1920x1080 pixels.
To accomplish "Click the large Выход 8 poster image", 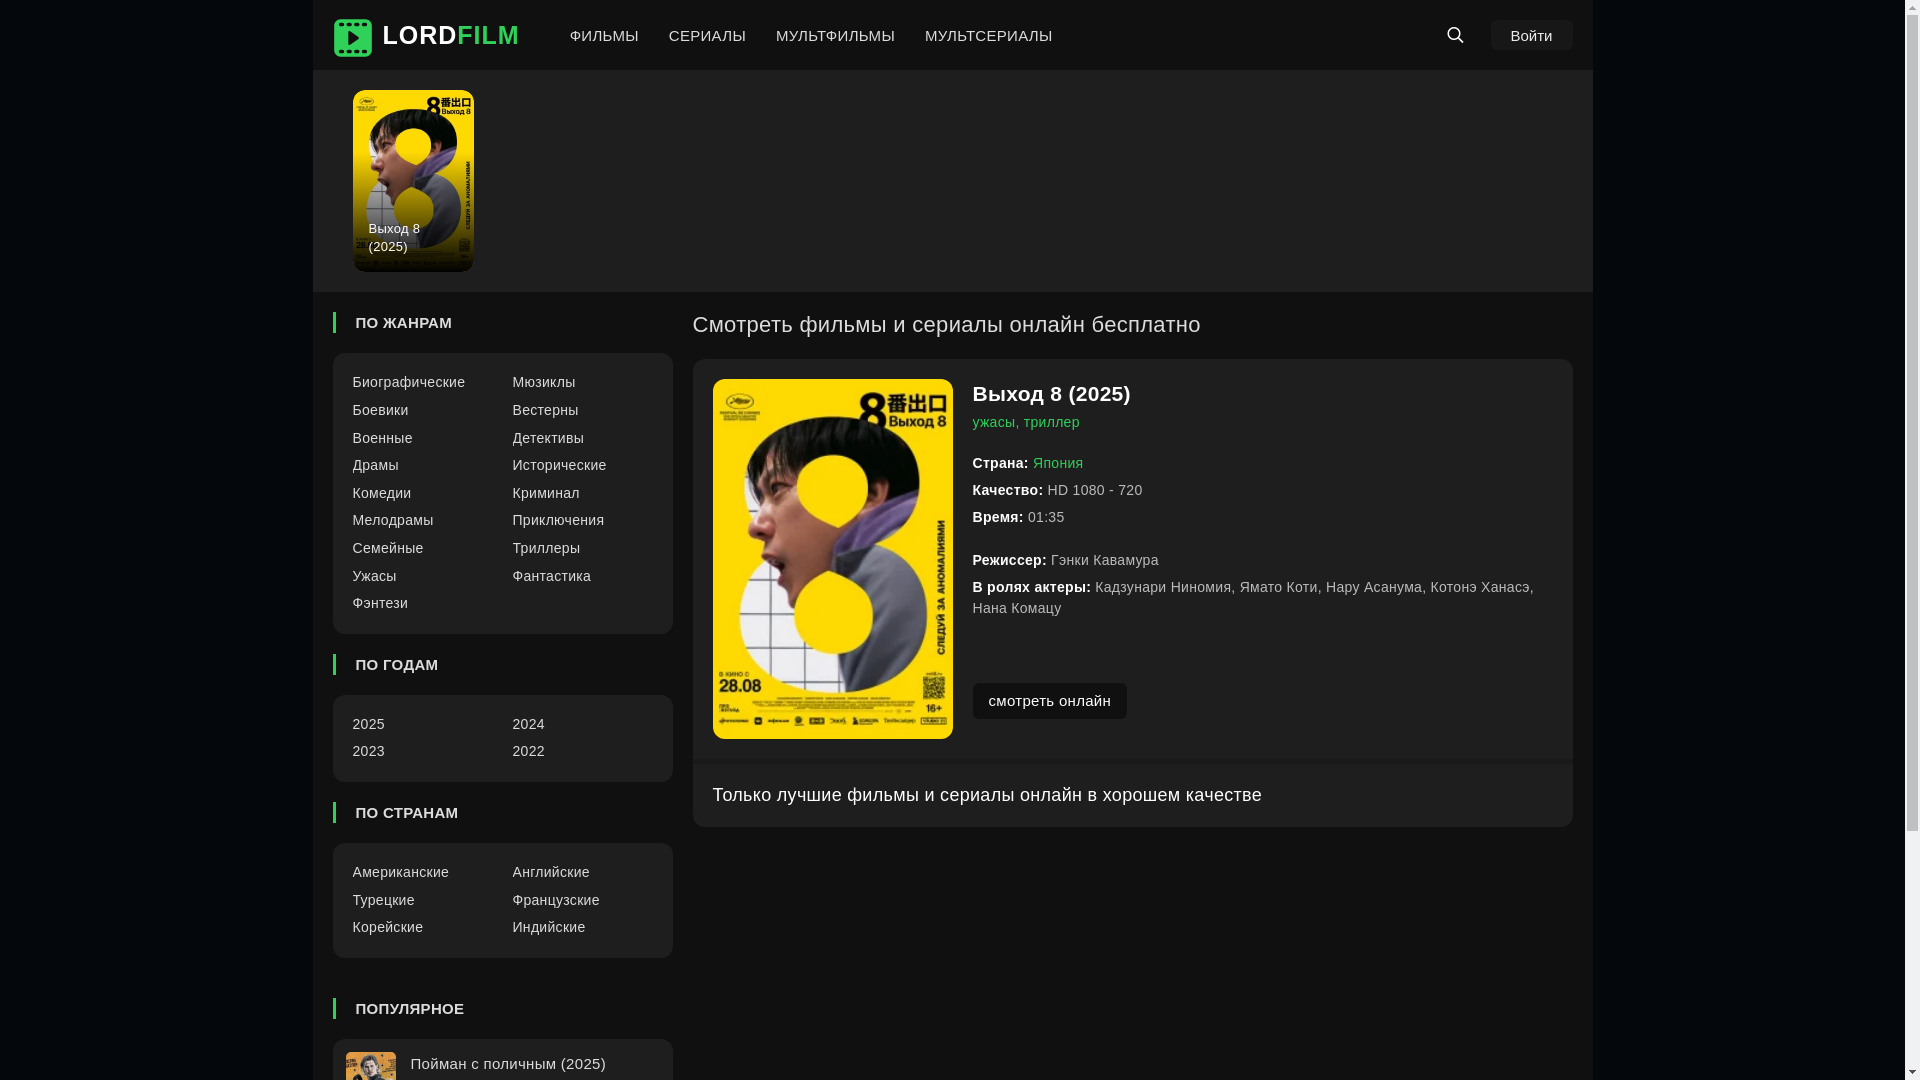I will 832,559.
